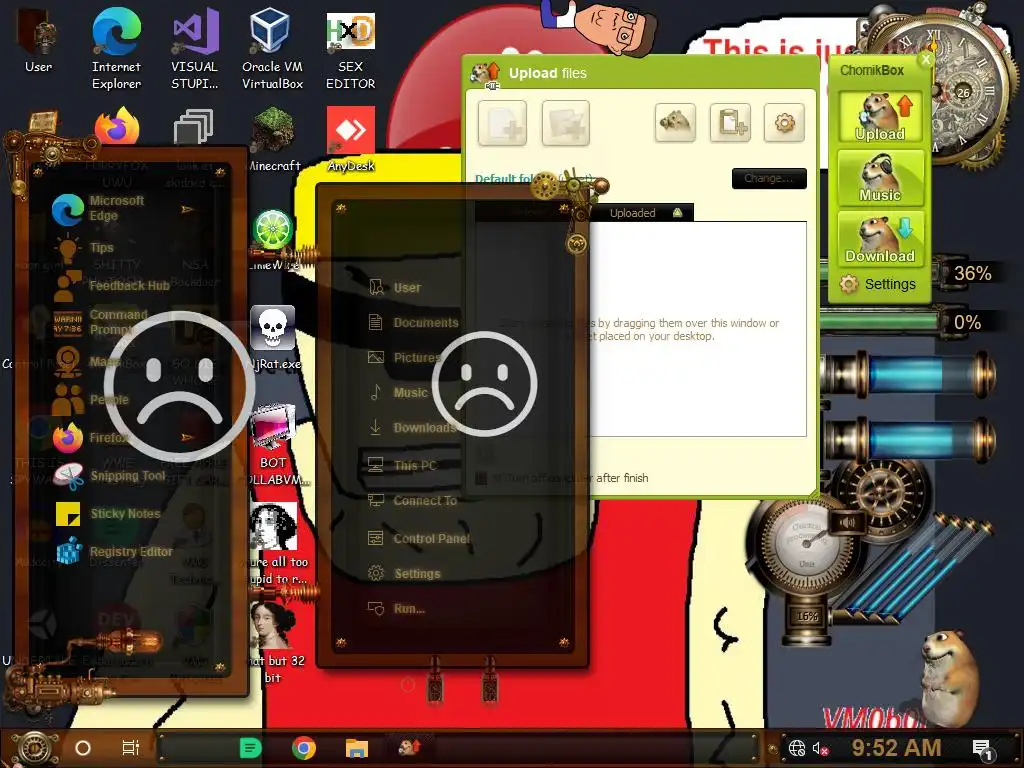This screenshot has height=768, width=1024.
Task: Launch Command Prompt from start menu
Action: pos(101,323)
